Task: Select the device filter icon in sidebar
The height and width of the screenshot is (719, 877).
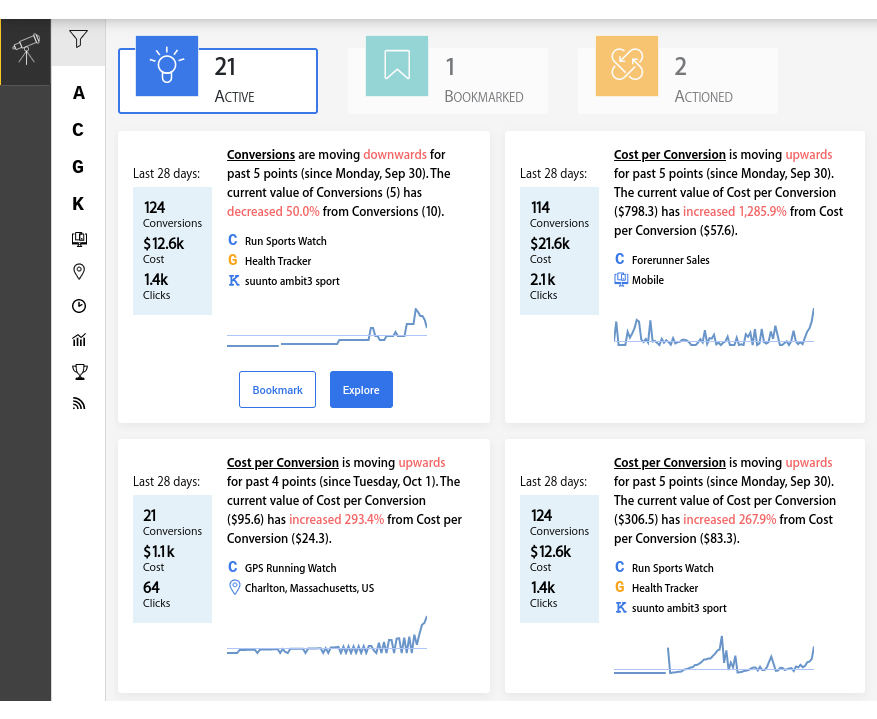Action: pyautogui.click(x=79, y=239)
